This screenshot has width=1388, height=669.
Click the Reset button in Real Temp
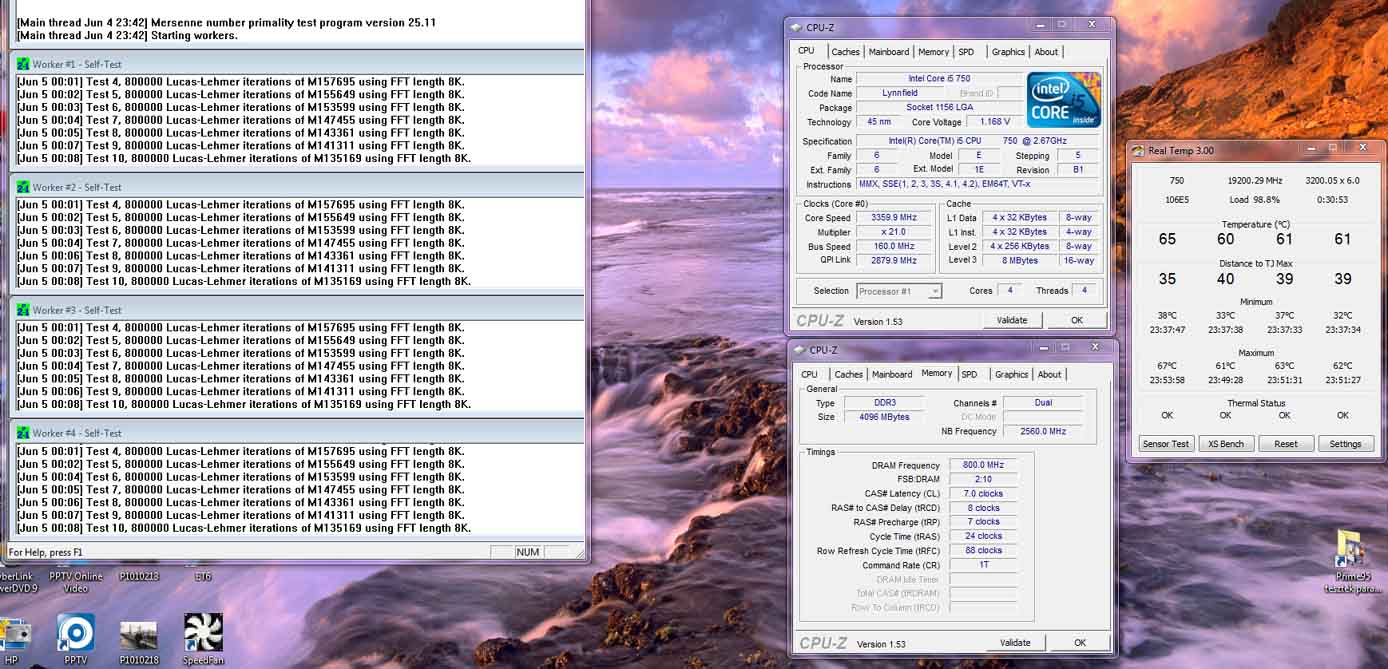[x=1285, y=443]
